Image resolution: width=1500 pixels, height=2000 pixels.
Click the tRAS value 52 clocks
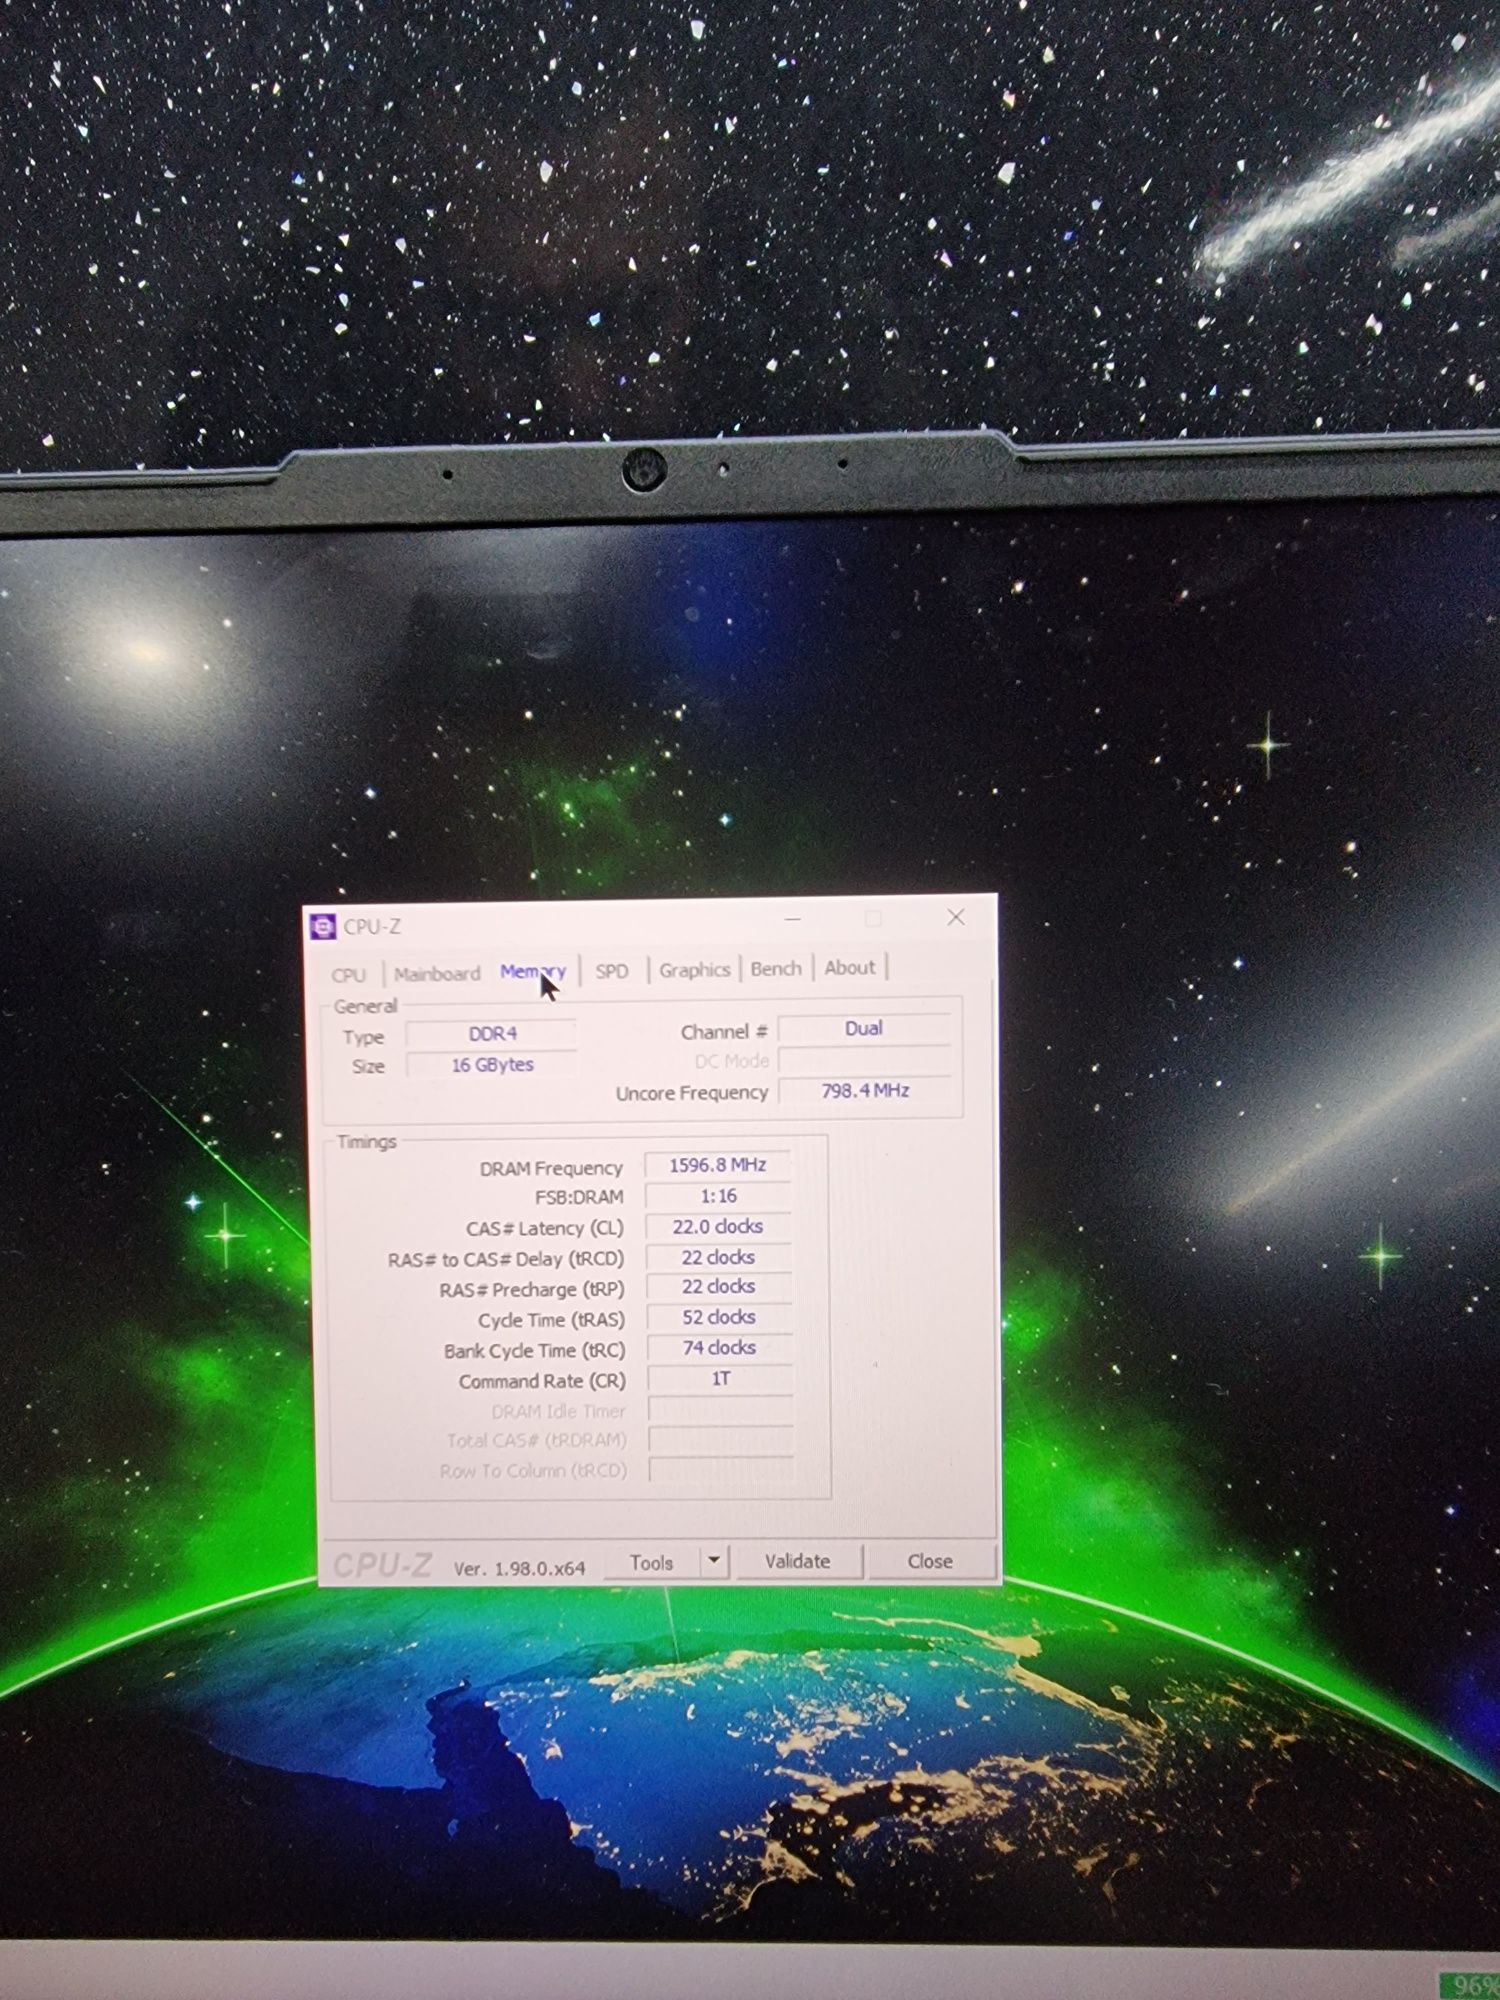[x=718, y=1317]
